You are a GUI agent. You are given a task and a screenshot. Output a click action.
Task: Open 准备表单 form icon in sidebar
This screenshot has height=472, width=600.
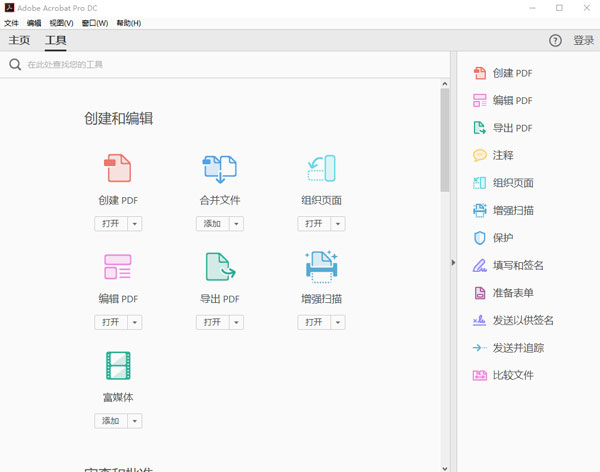pos(479,293)
